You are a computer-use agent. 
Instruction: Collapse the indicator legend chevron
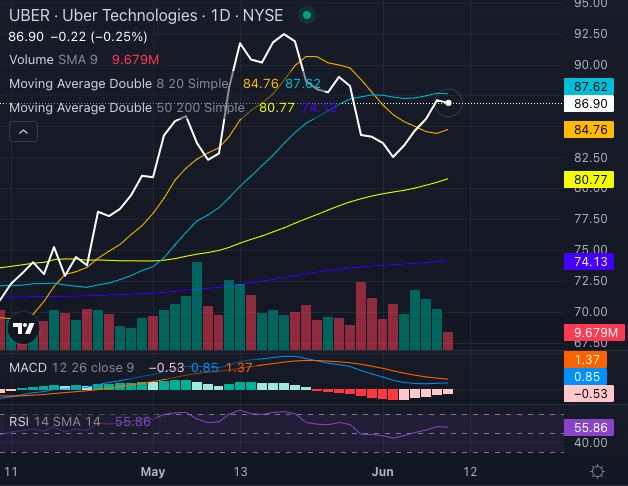pos(24,131)
